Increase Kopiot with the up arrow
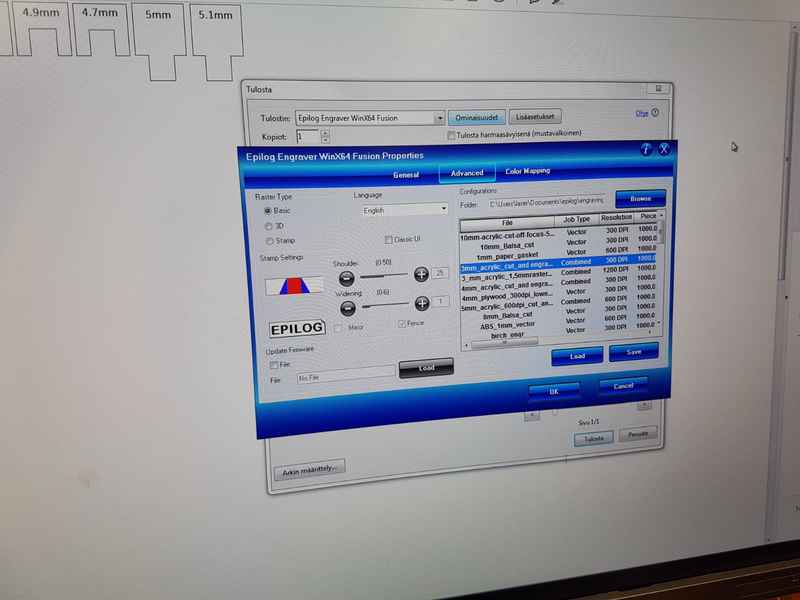This screenshot has width=800, height=600. point(325,133)
